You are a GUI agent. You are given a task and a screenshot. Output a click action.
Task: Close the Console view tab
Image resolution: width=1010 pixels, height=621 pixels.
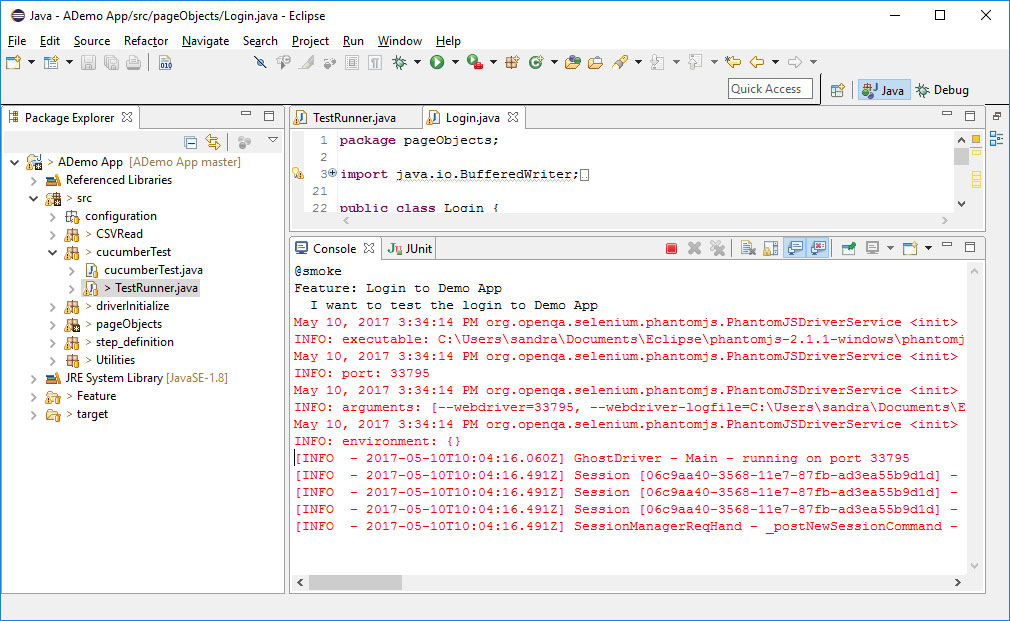[369, 248]
